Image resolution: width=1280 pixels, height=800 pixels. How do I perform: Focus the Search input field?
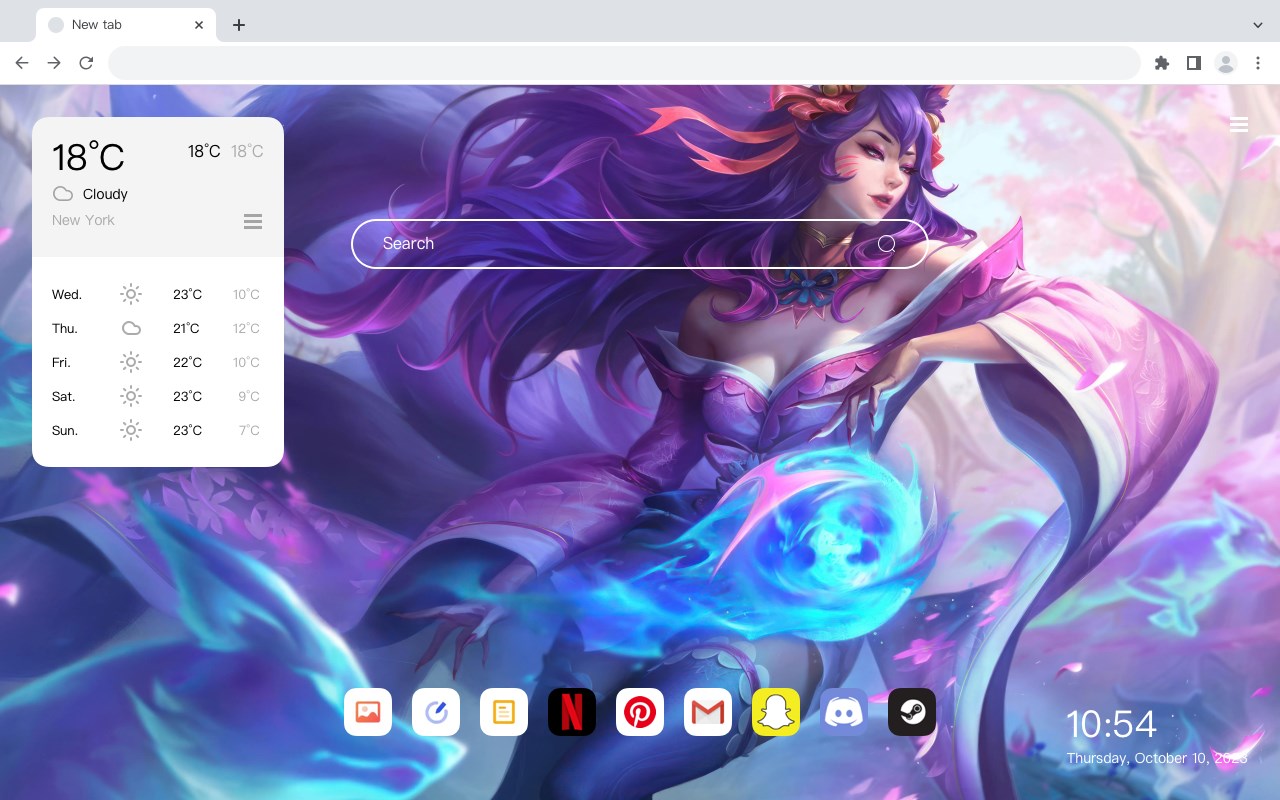click(640, 244)
